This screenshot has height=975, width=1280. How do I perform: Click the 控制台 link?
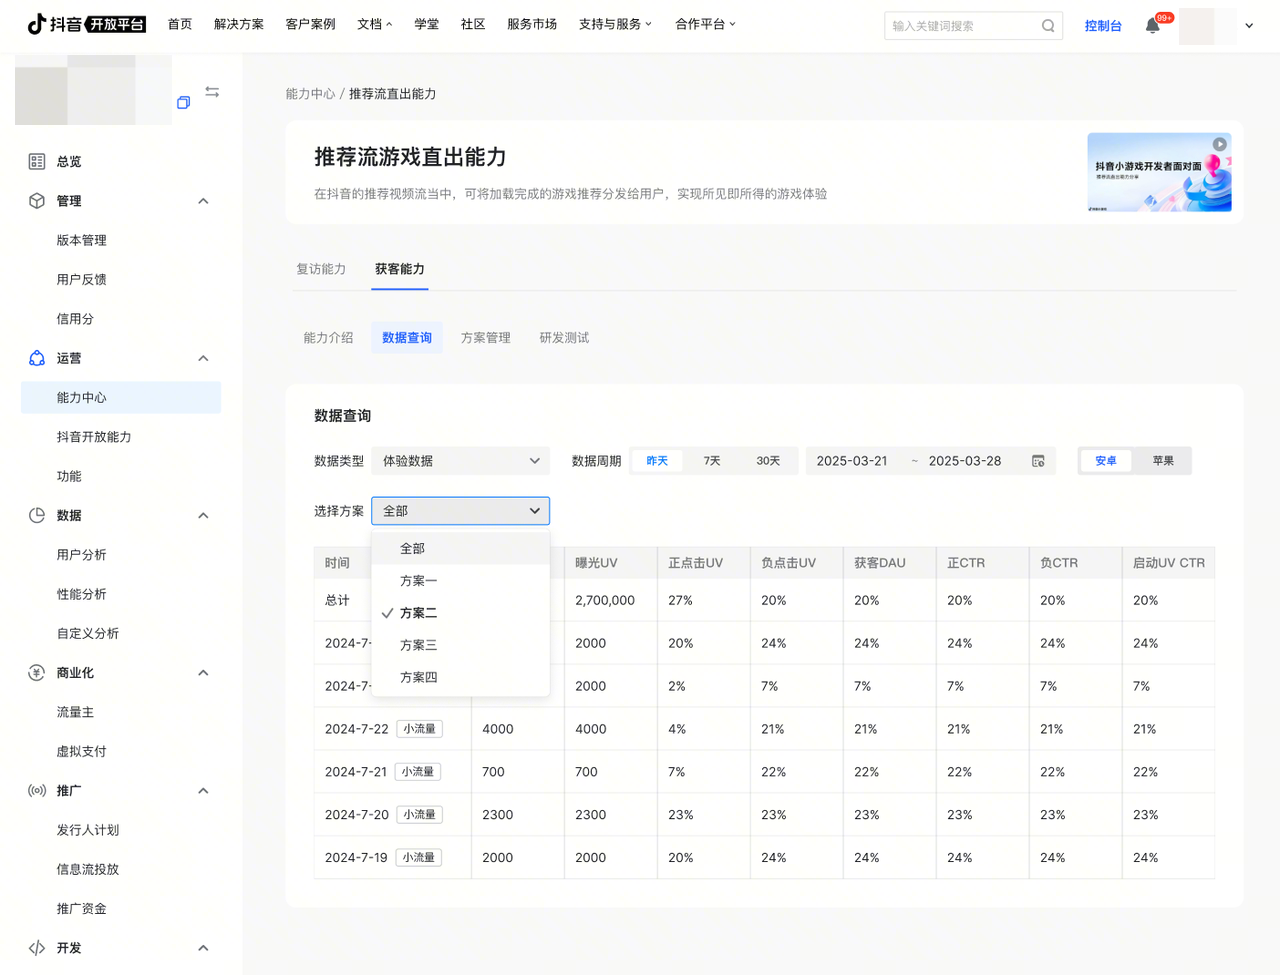point(1102,26)
